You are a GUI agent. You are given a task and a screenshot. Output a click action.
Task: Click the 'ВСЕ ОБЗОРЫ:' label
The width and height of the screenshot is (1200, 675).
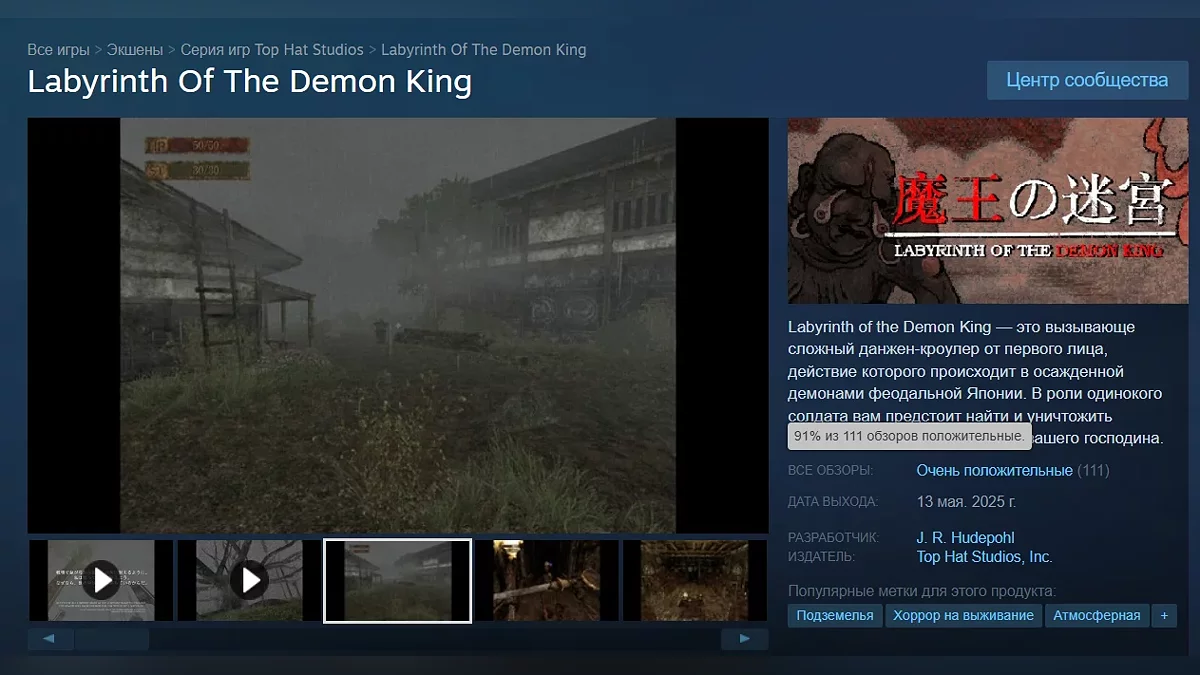coord(830,470)
